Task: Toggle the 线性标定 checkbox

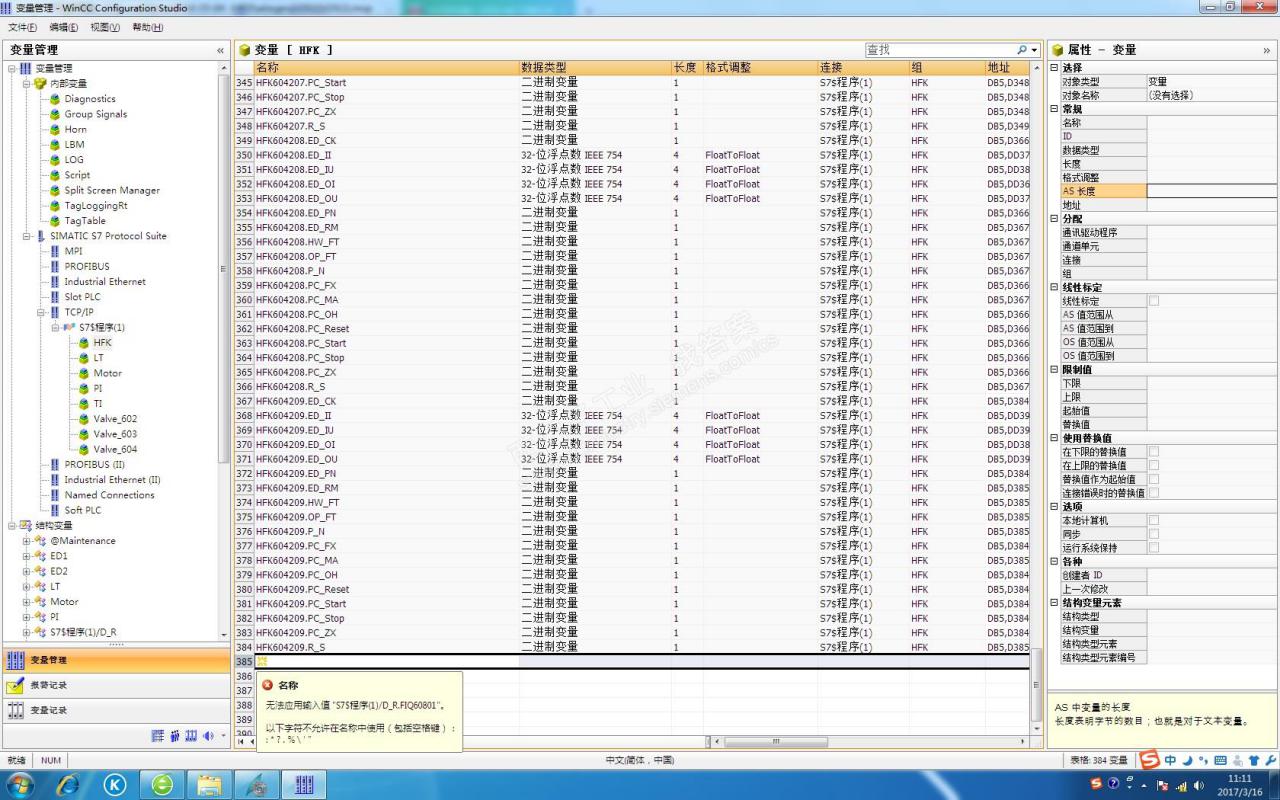Action: (x=1154, y=301)
